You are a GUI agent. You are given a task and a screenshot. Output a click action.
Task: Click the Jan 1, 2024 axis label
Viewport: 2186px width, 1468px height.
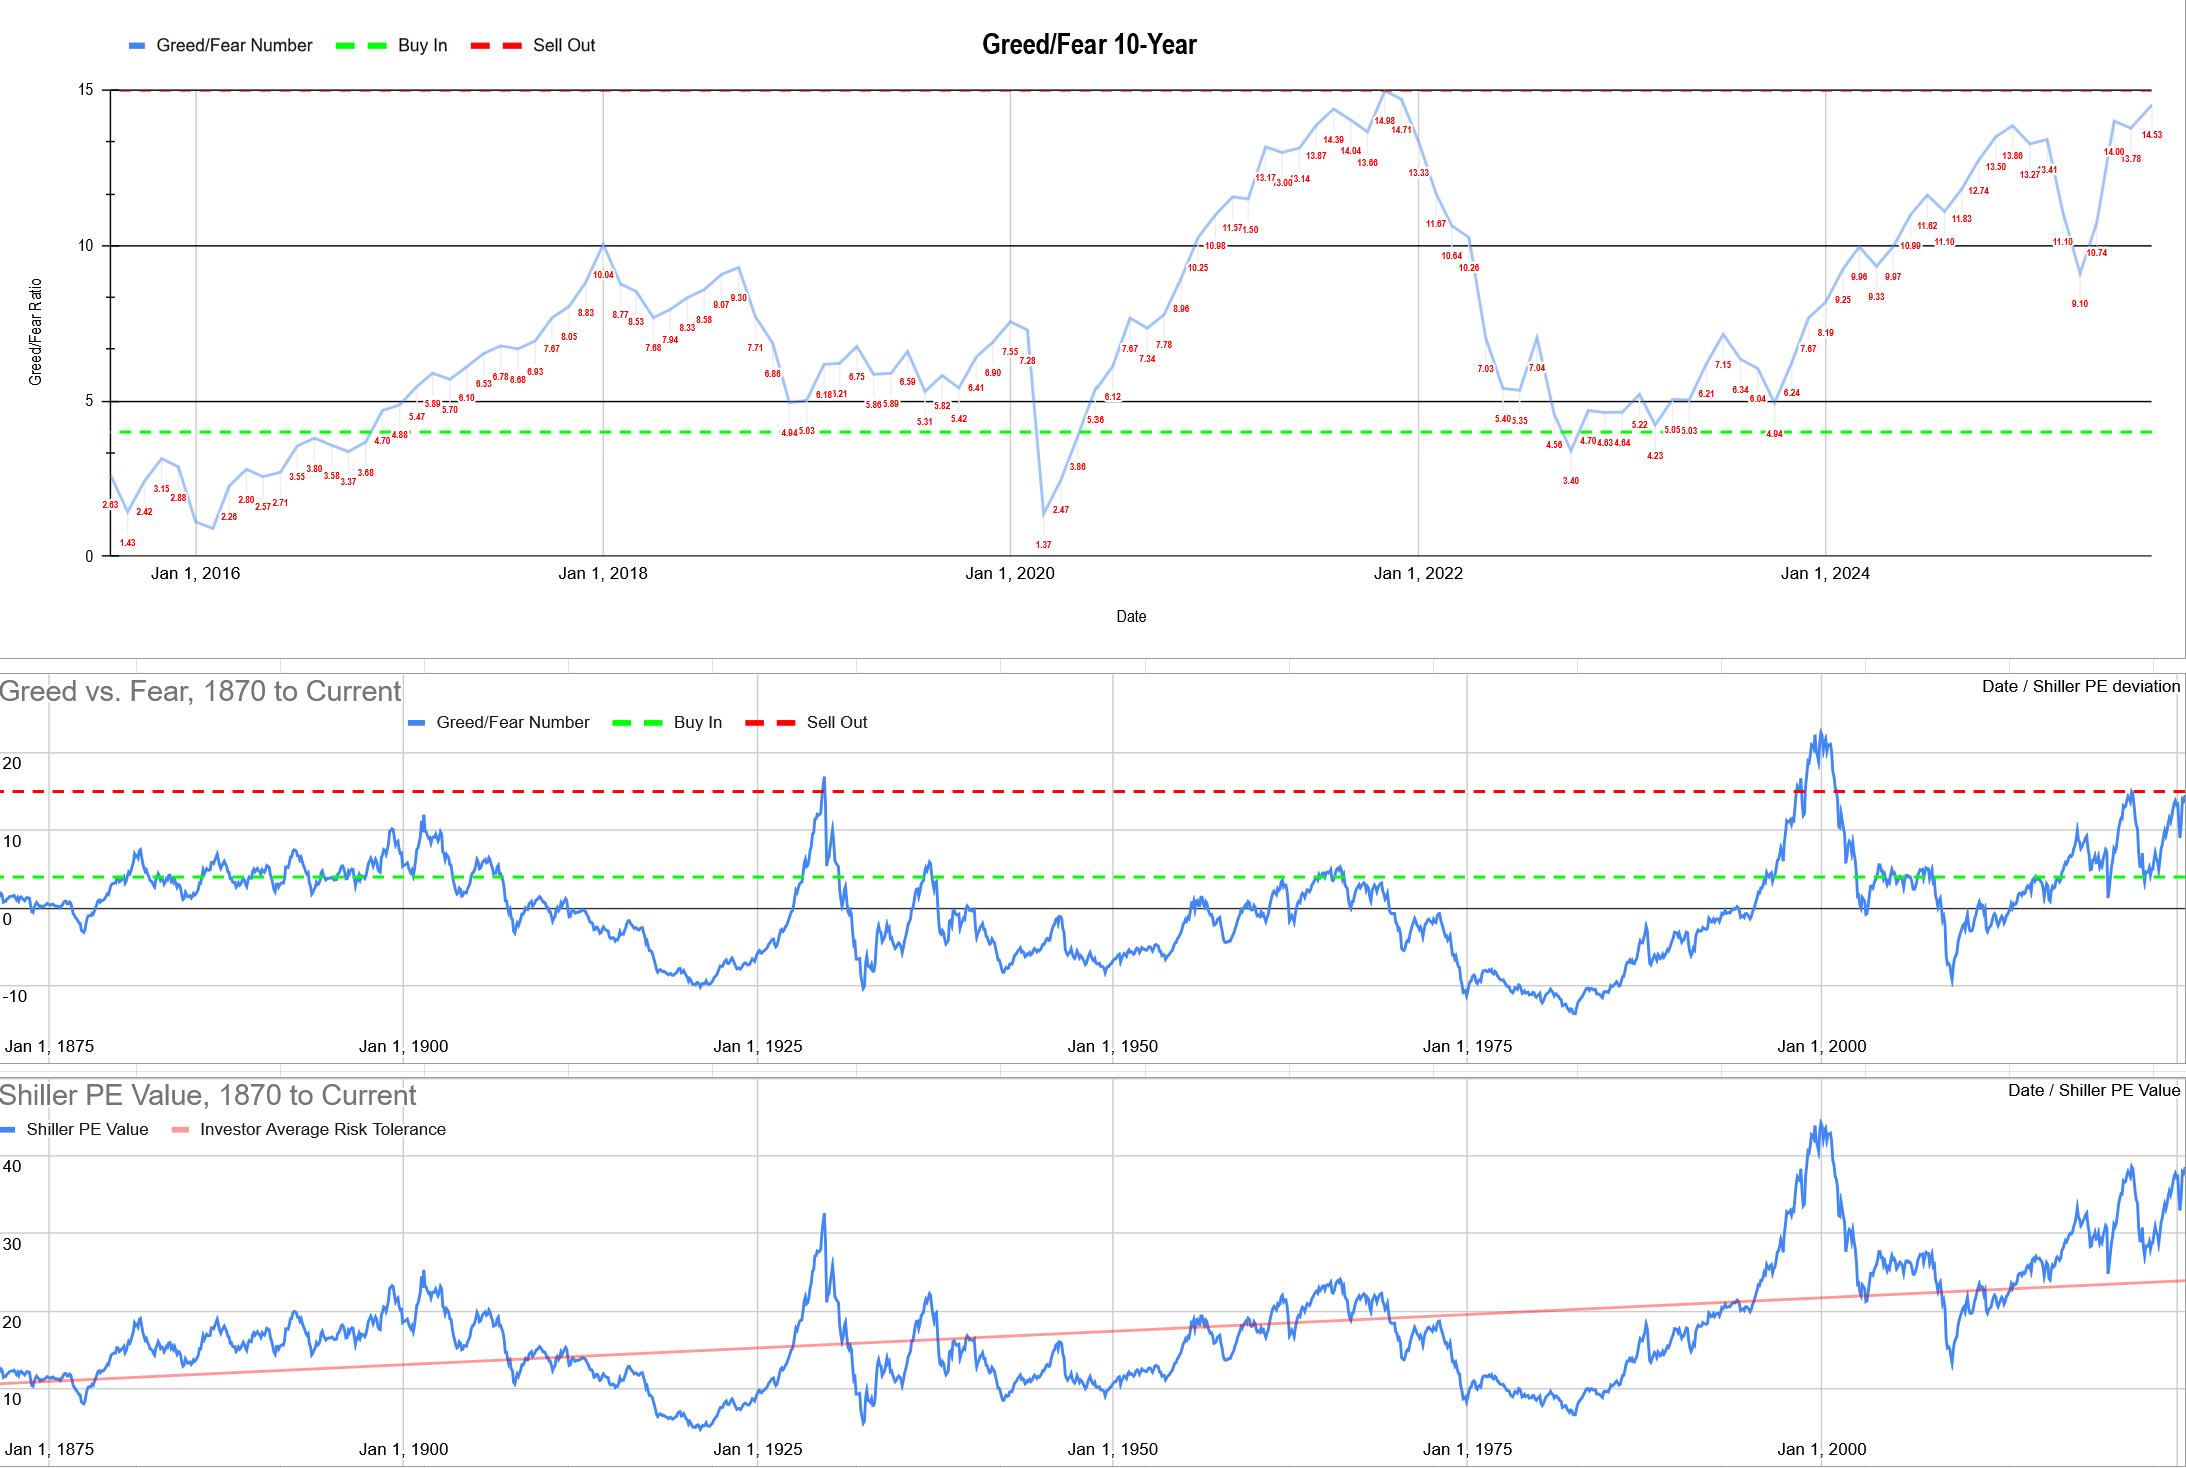point(1825,573)
